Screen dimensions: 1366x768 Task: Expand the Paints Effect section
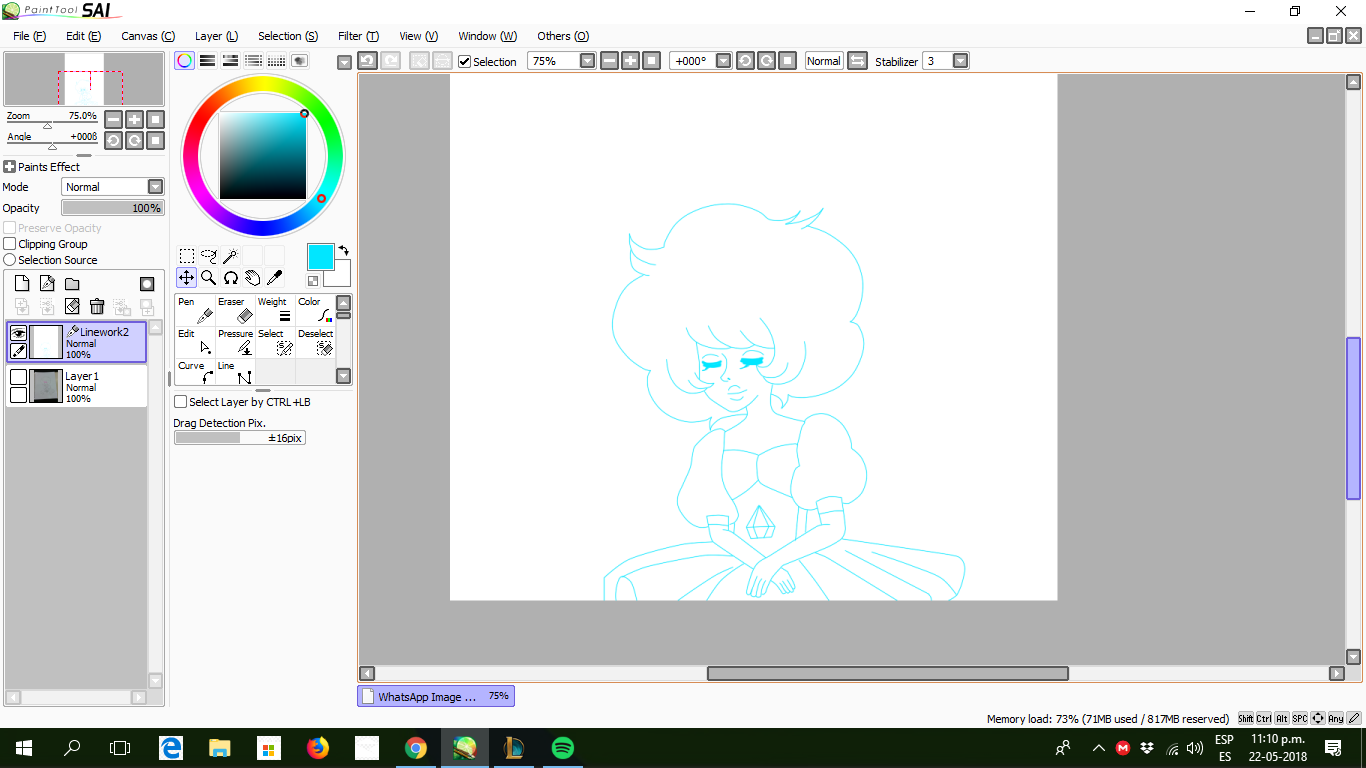coord(10,167)
